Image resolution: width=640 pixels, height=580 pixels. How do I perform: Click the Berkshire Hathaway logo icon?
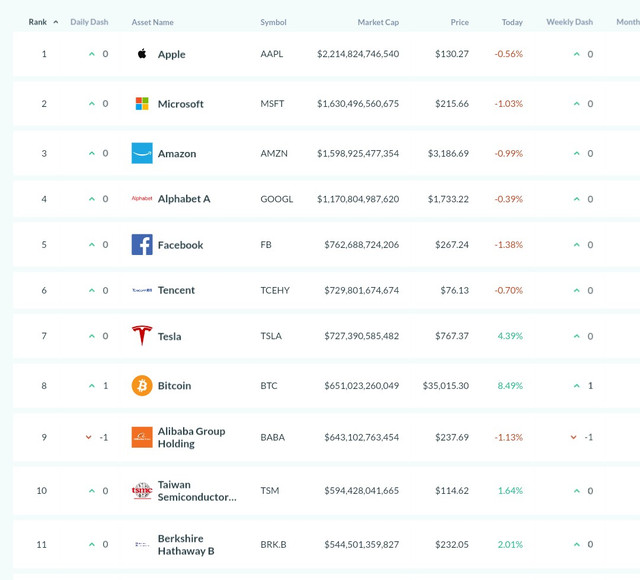142,544
